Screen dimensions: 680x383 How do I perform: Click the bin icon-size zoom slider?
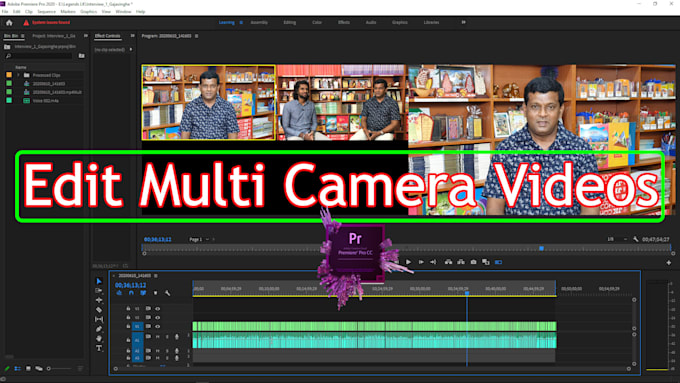coord(59,369)
